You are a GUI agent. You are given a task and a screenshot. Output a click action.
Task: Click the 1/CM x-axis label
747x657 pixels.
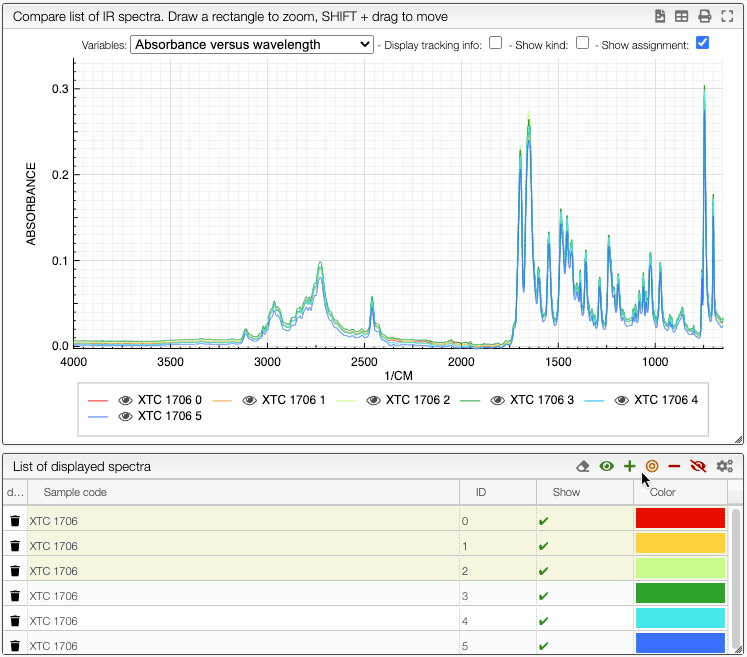pyautogui.click(x=398, y=376)
